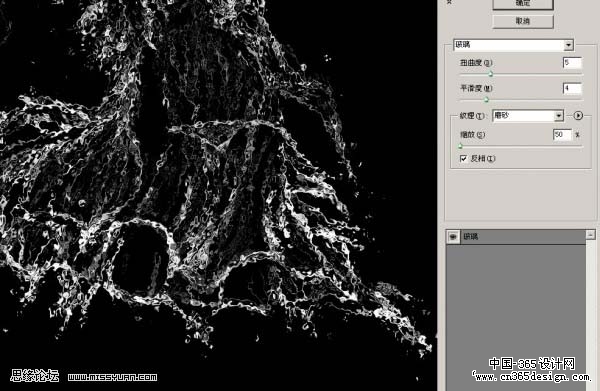Click the Cancel (取消) button
Viewport: 600px width, 391px height.
pyautogui.click(x=523, y=21)
